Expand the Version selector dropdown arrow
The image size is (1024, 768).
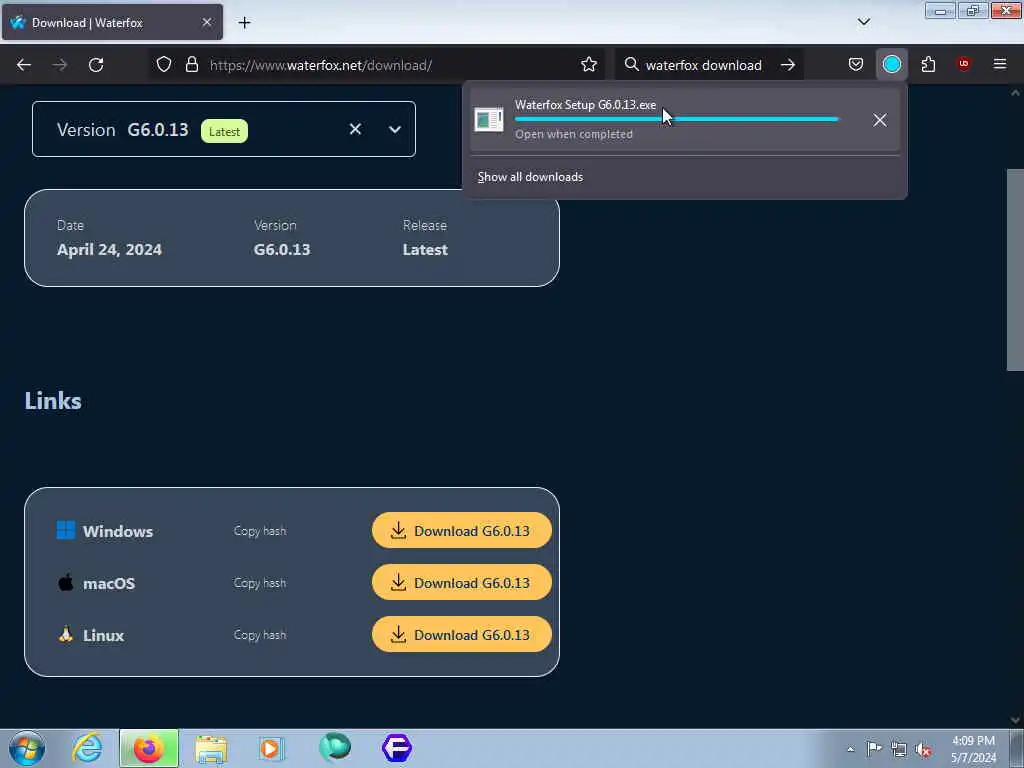tap(395, 129)
